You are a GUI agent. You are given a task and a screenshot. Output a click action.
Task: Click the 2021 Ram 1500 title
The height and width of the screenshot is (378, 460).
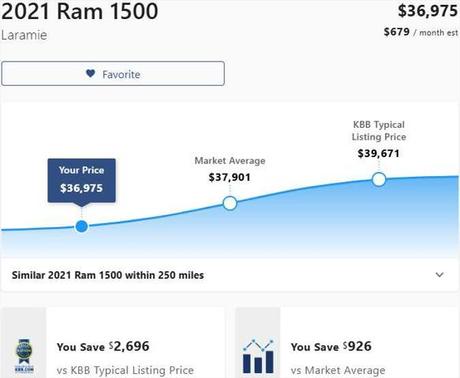[80, 11]
